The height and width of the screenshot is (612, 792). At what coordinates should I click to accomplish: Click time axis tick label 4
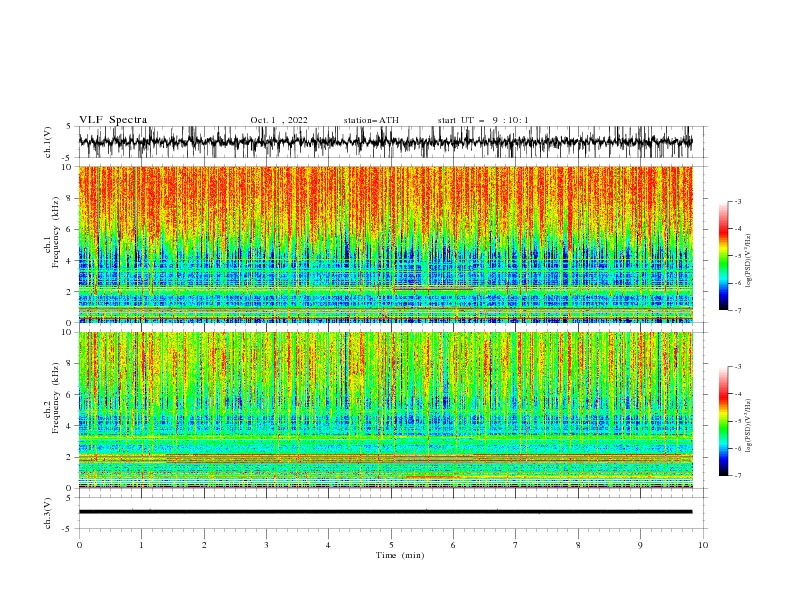328,545
